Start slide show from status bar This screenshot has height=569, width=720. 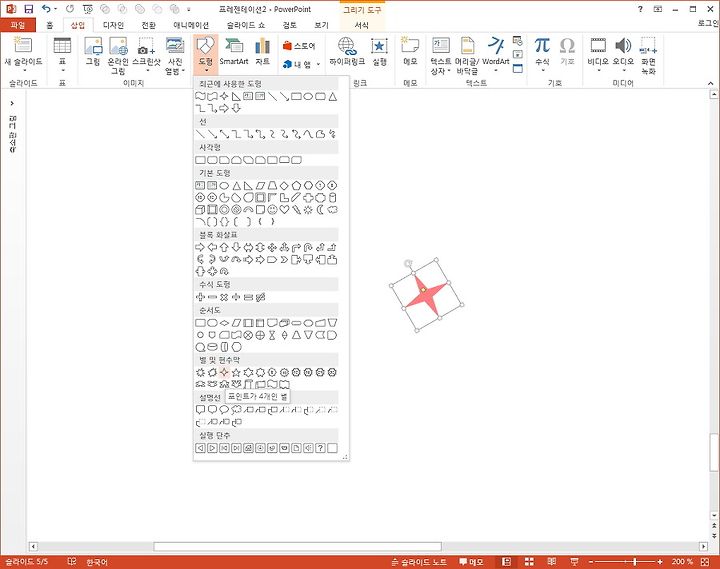[574, 562]
